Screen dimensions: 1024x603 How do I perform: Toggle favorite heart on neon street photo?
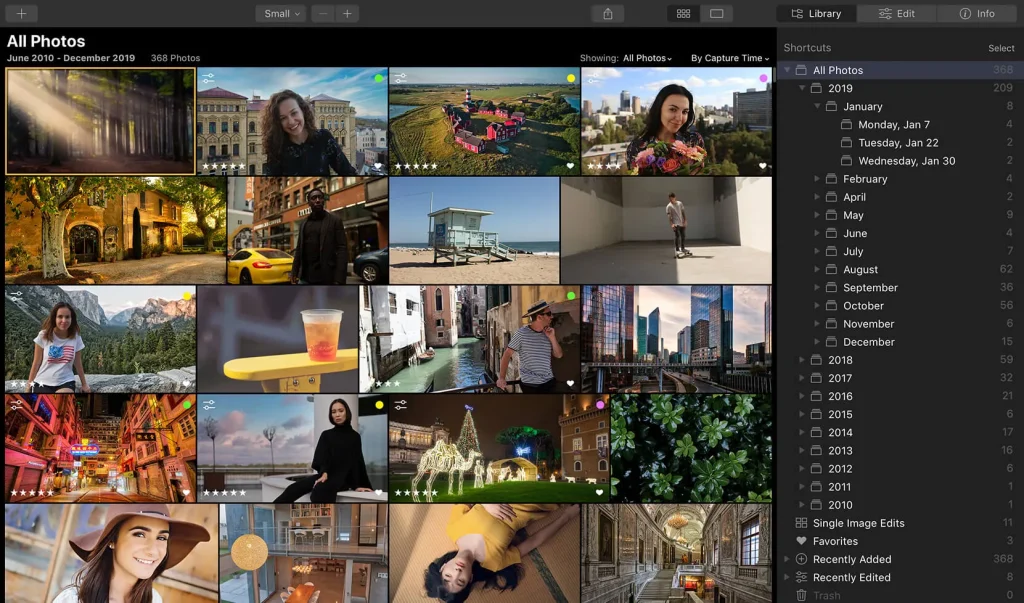pos(186,492)
